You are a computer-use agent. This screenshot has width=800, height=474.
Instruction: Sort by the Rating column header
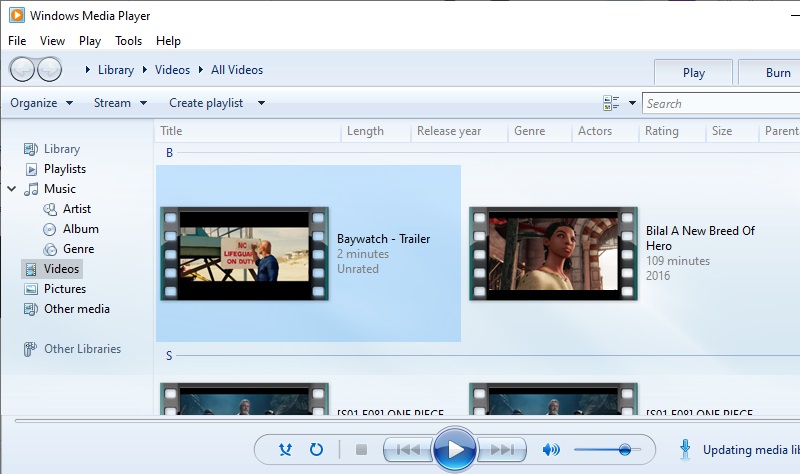click(672, 131)
